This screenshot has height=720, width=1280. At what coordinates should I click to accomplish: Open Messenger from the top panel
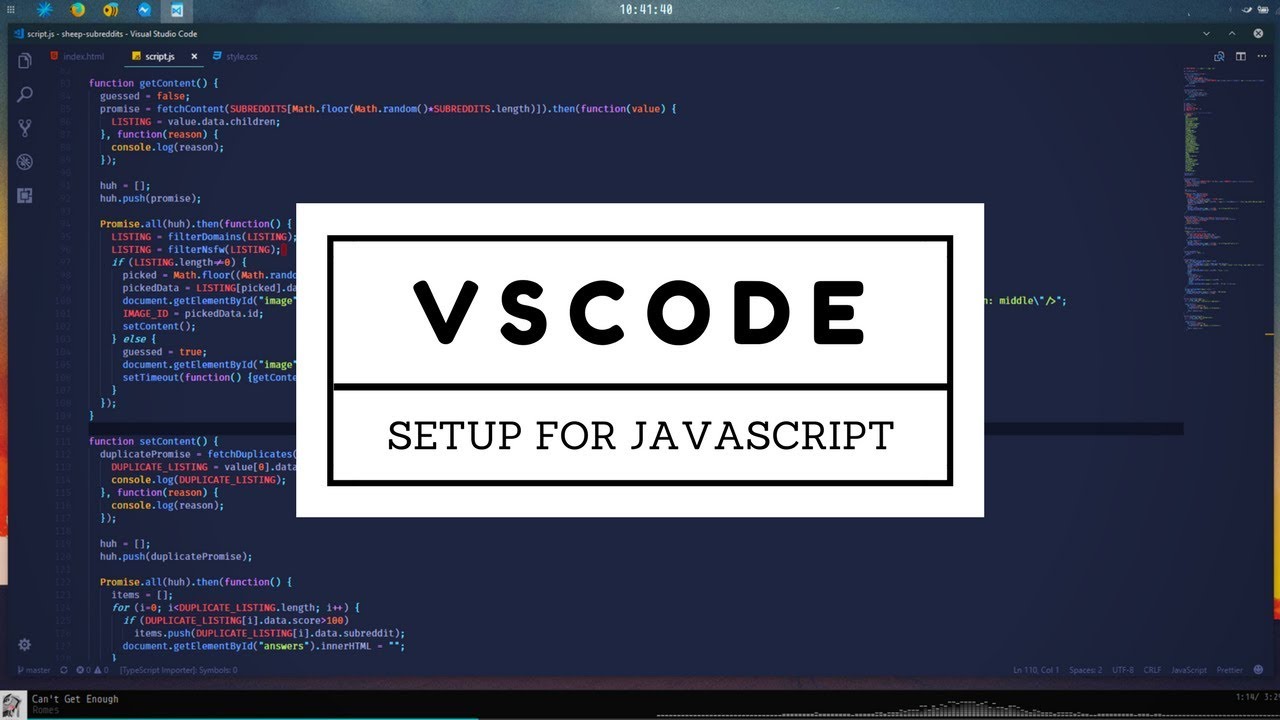[144, 10]
